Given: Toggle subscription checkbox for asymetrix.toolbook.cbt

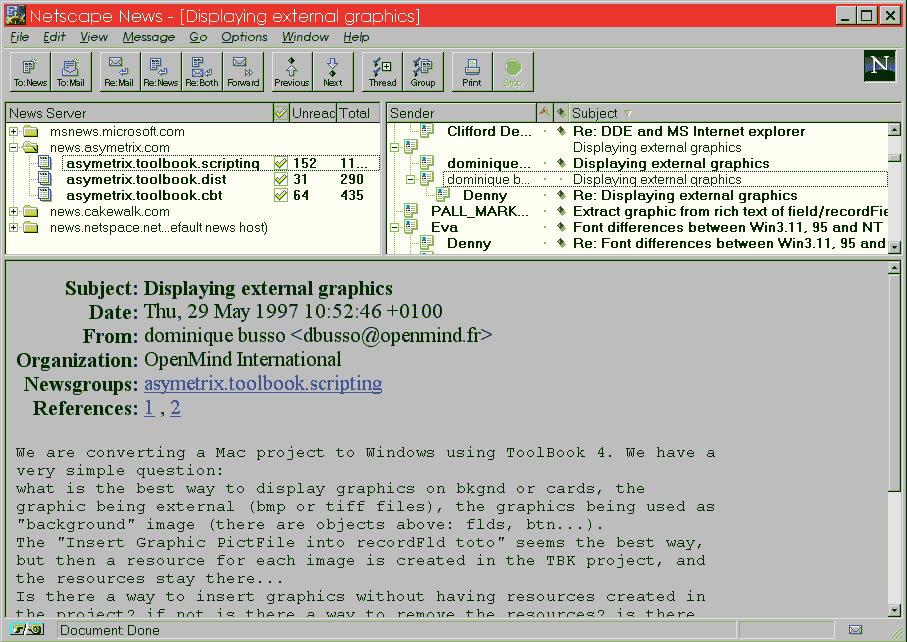Looking at the screenshot, I should point(281,196).
